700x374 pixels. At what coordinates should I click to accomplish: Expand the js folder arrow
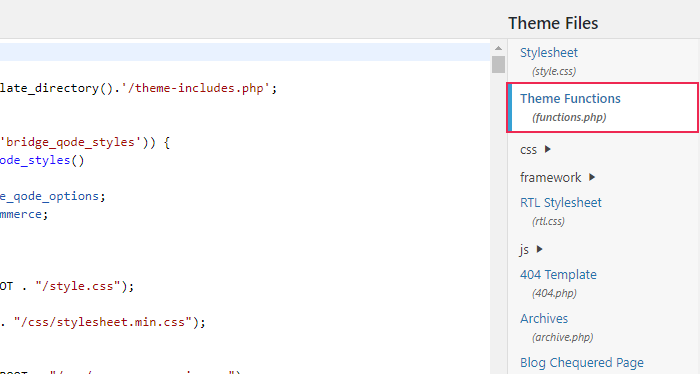(x=539, y=249)
